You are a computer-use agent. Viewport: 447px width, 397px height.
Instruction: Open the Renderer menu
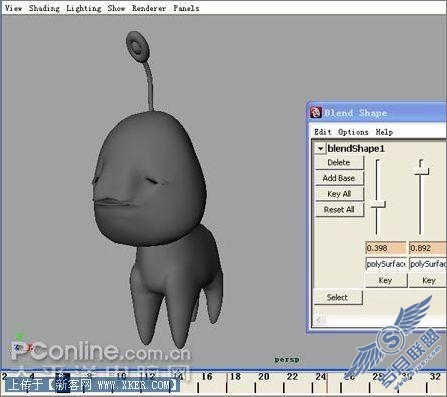click(x=149, y=8)
